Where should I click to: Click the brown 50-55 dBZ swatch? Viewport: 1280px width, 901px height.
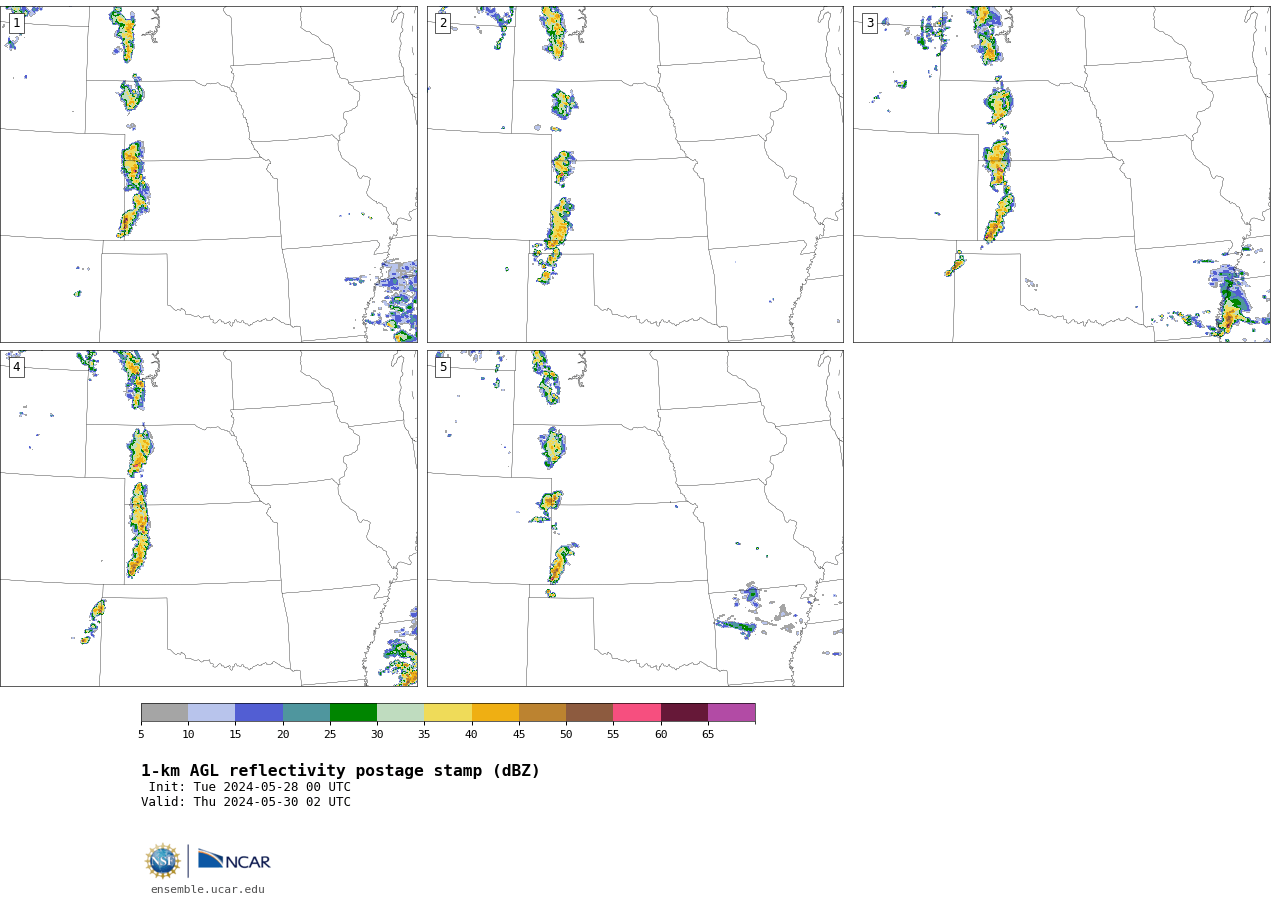coord(589,713)
